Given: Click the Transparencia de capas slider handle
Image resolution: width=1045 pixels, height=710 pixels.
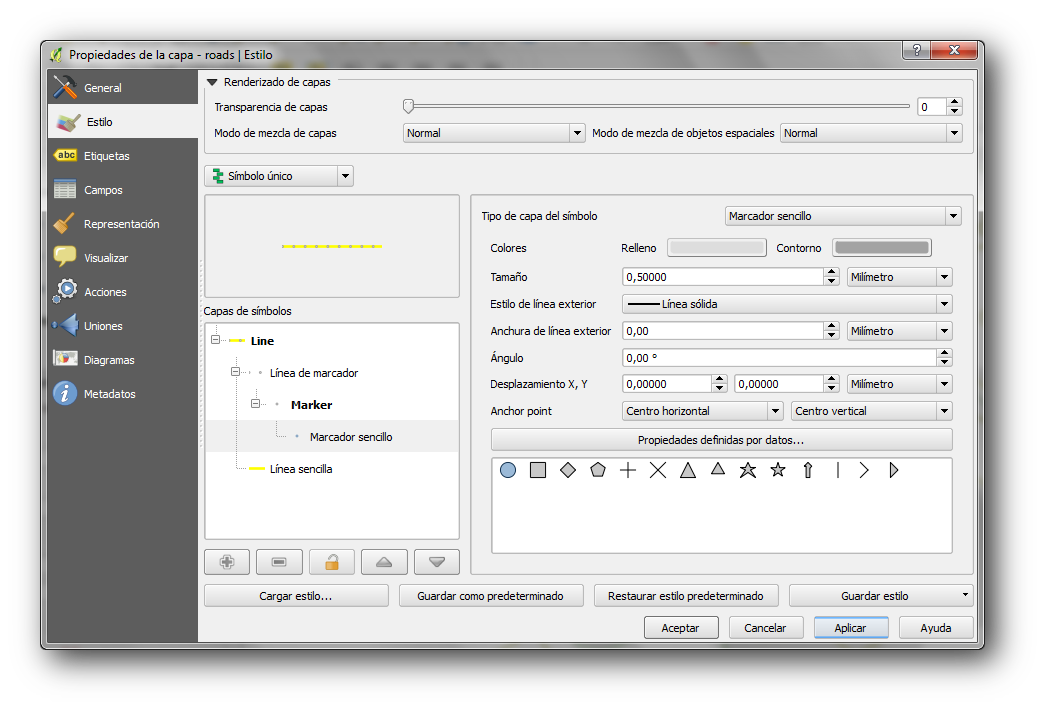Looking at the screenshot, I should click(x=409, y=105).
